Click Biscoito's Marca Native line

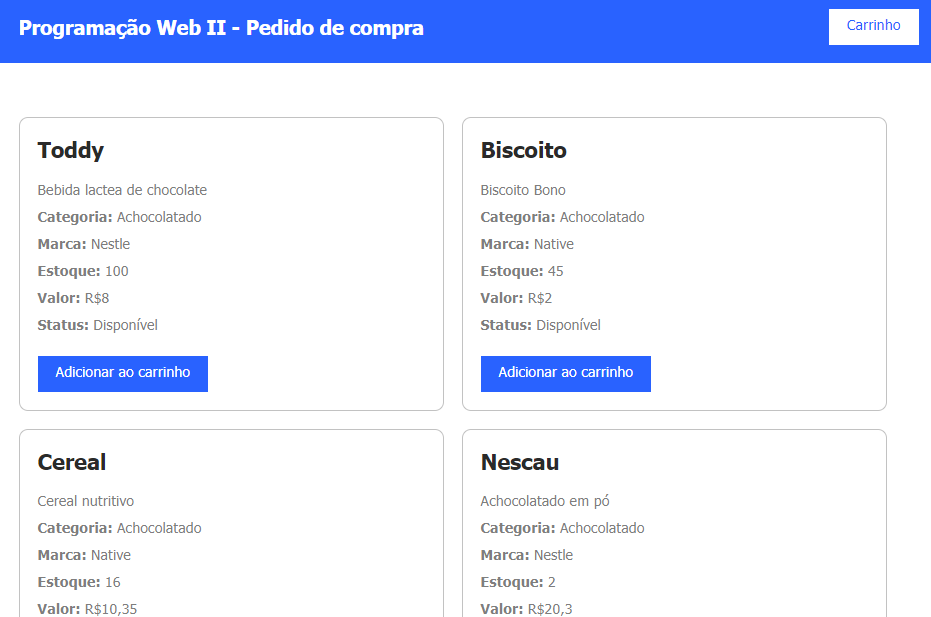tap(527, 244)
